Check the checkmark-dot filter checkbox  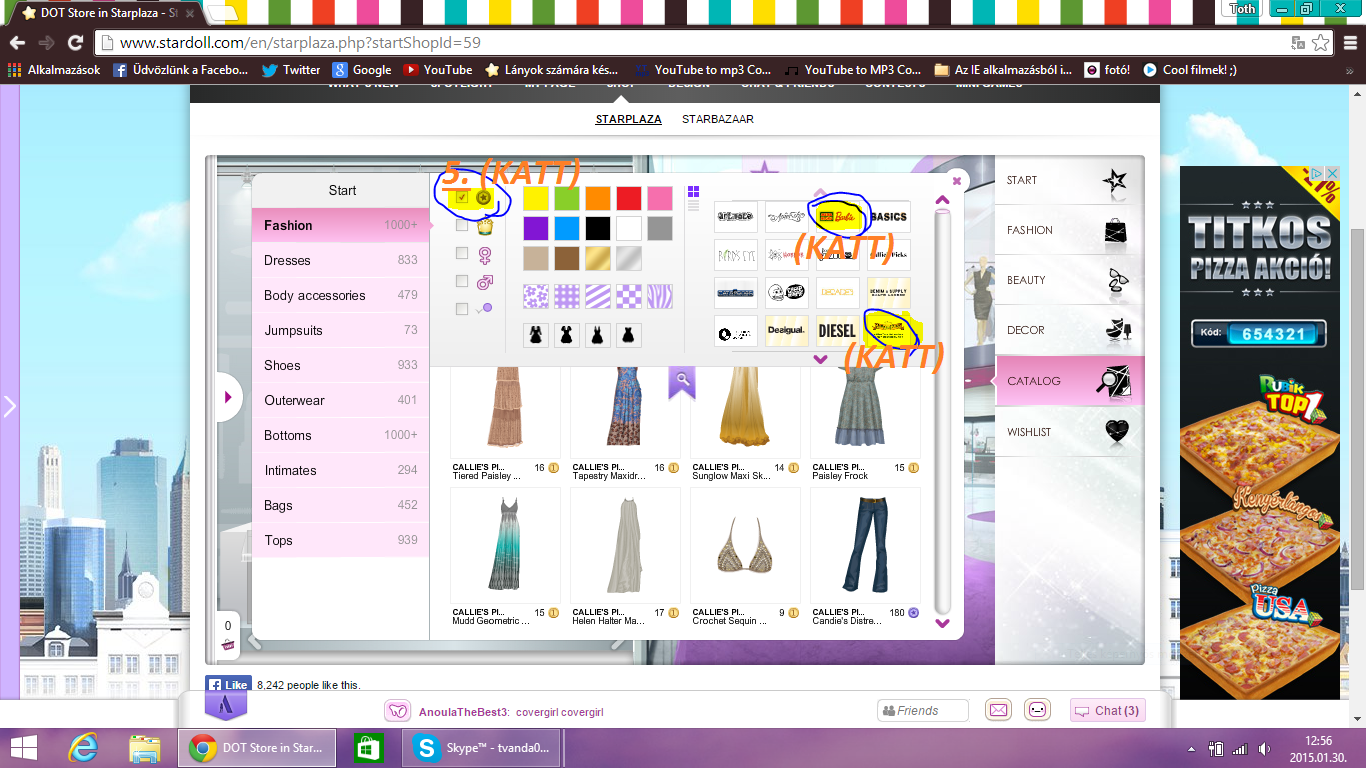[x=462, y=309]
